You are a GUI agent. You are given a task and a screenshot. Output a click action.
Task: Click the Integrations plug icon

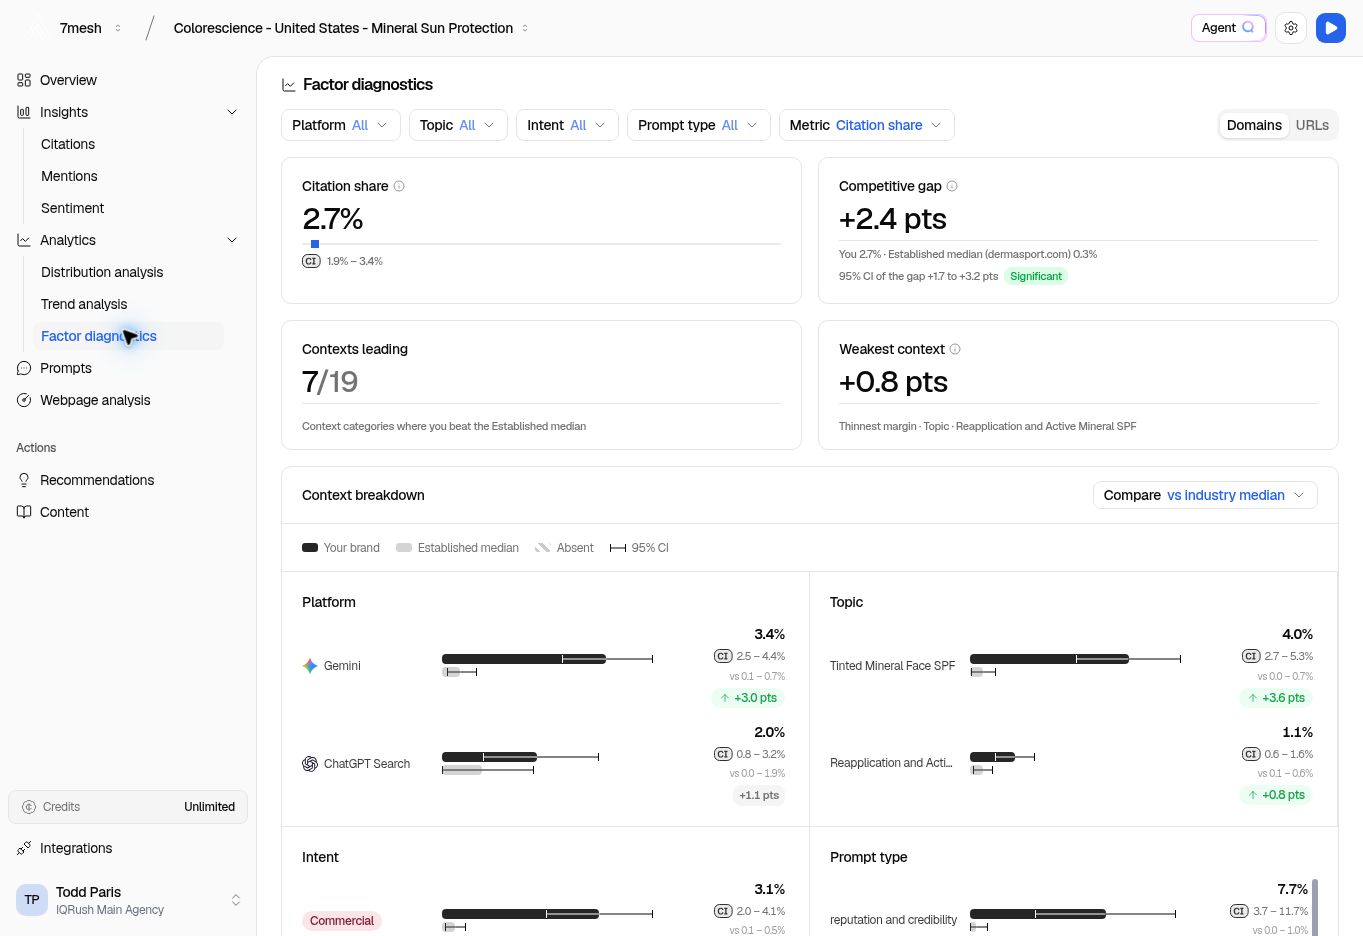click(24, 848)
